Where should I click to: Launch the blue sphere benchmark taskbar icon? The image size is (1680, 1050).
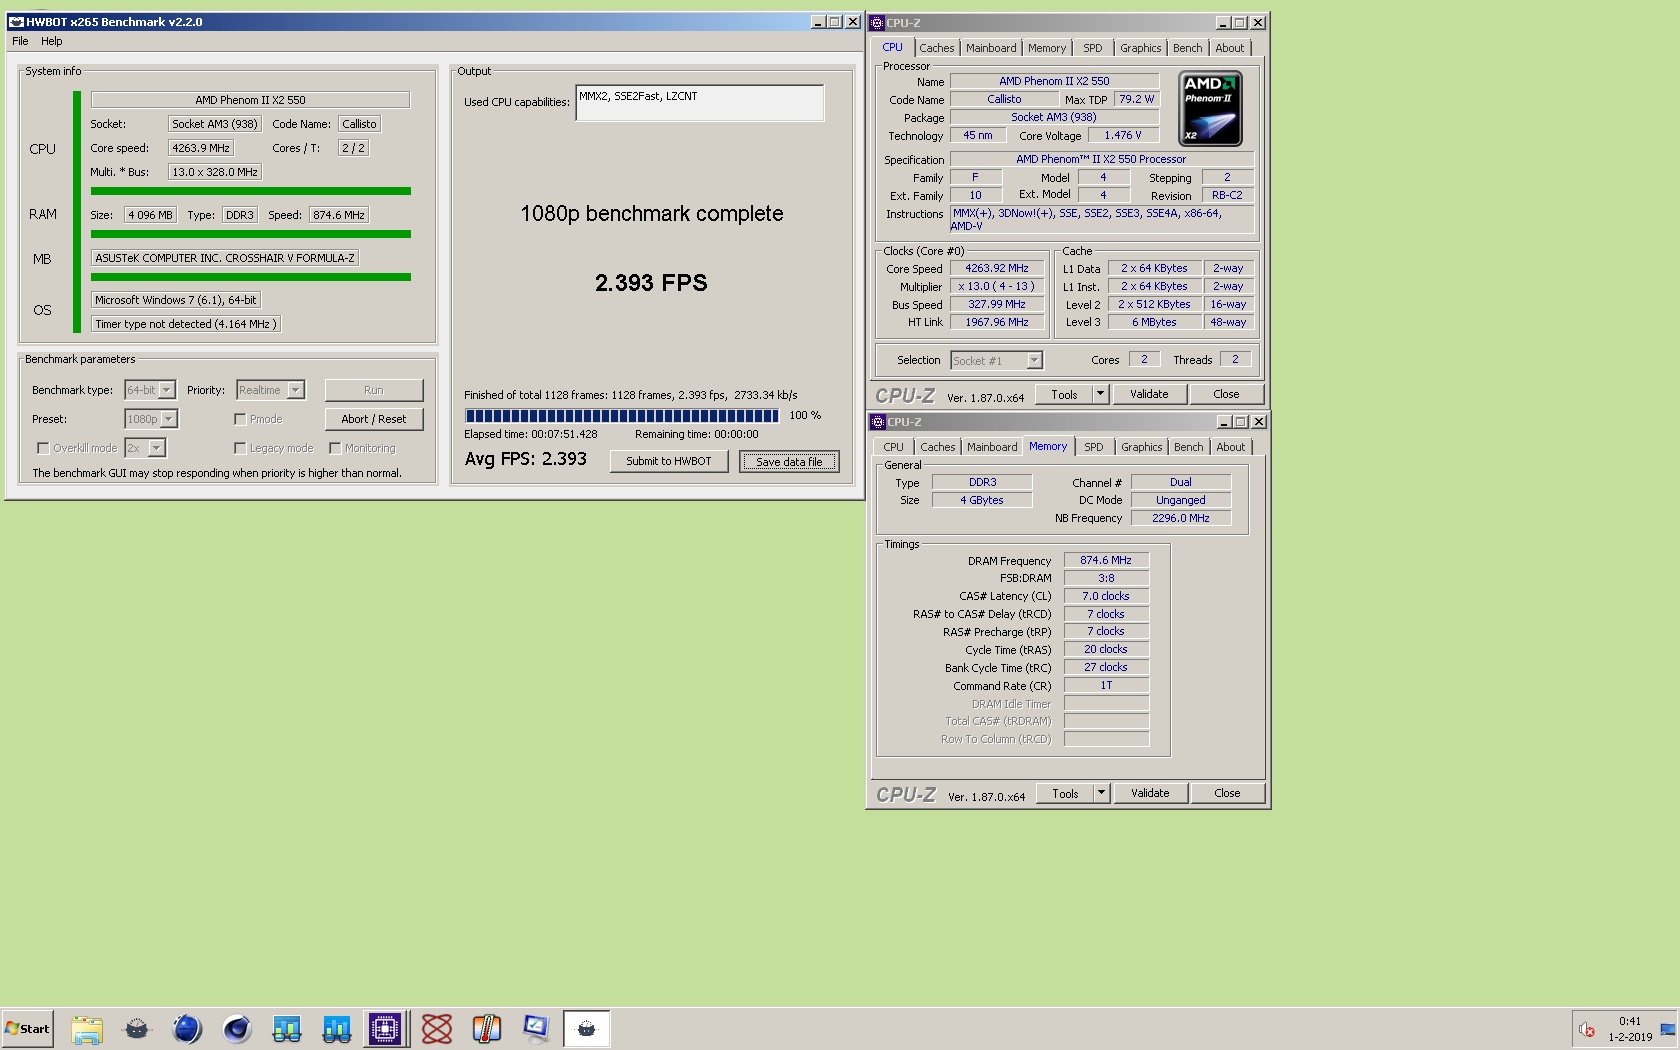(187, 1028)
